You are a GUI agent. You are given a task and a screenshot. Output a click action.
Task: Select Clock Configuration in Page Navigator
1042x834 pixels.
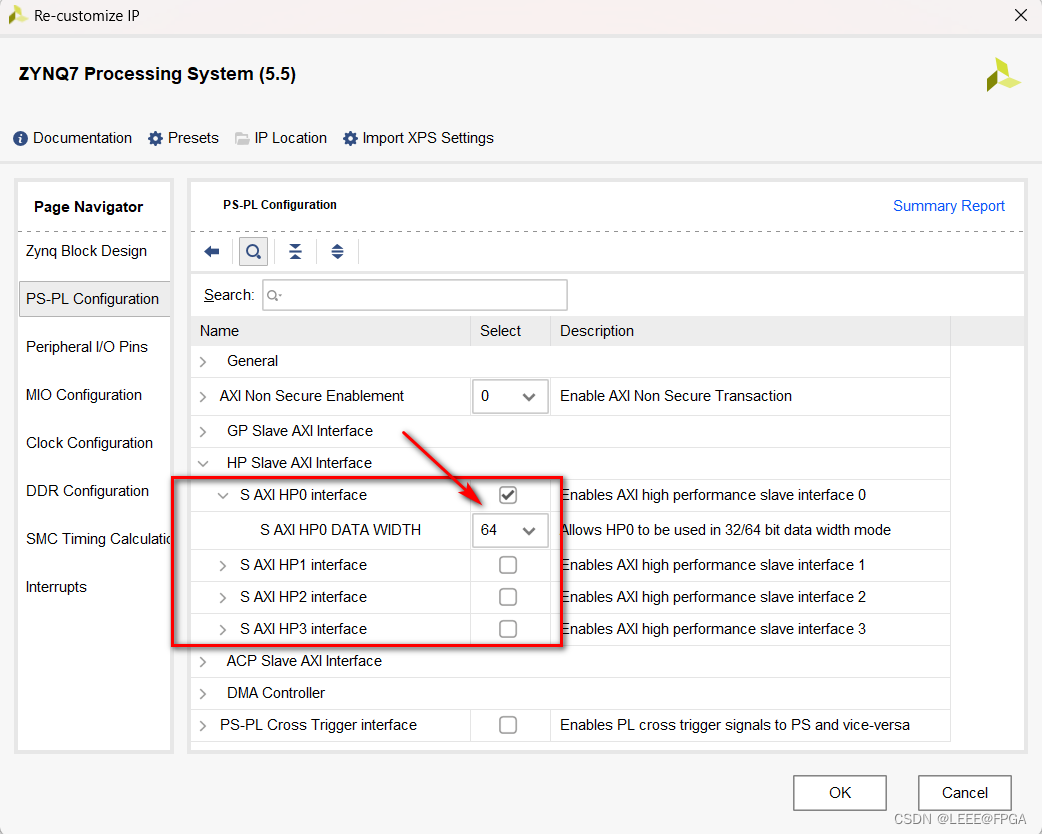point(89,443)
